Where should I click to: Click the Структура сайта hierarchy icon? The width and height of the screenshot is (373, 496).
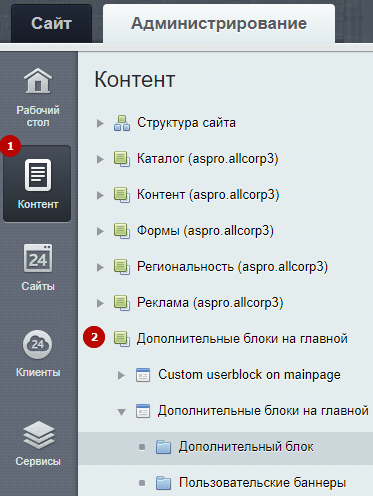[x=122, y=123]
